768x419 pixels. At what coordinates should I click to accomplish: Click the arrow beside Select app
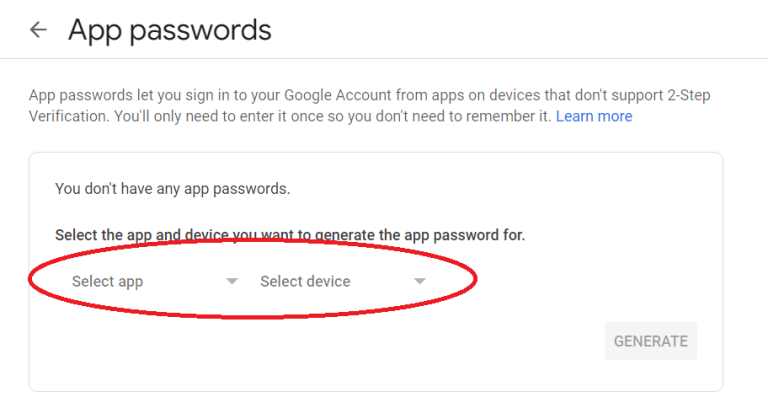[232, 281]
